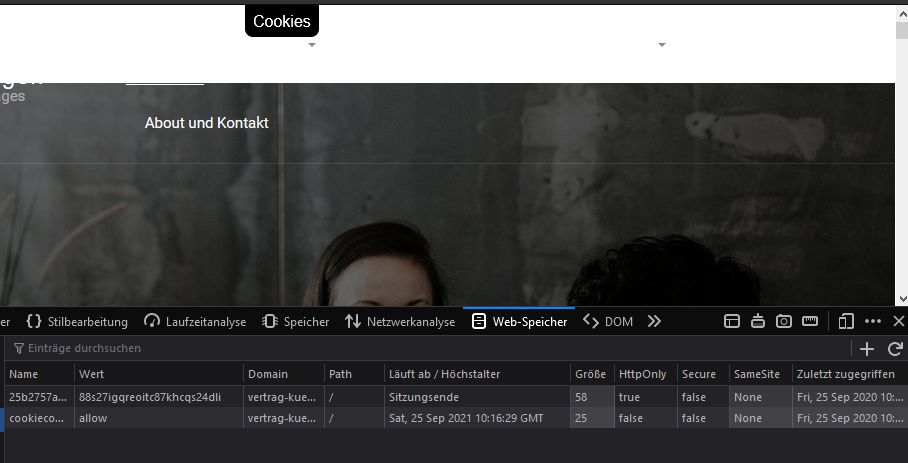Viewport: 908px width, 463px height.
Task: Switch to the DOM tab
Action: point(608,321)
